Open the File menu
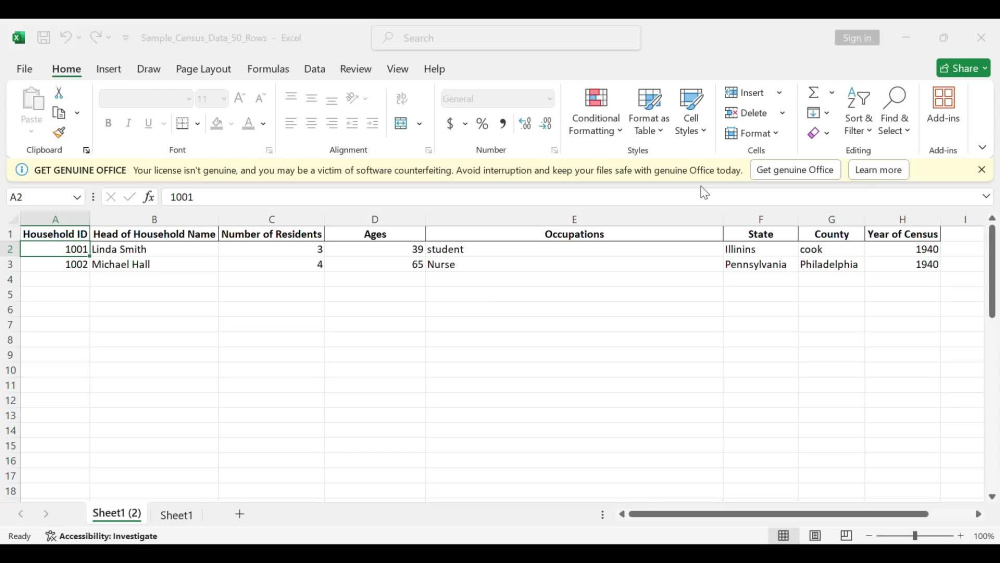Image resolution: width=1000 pixels, height=563 pixels. coord(24,69)
